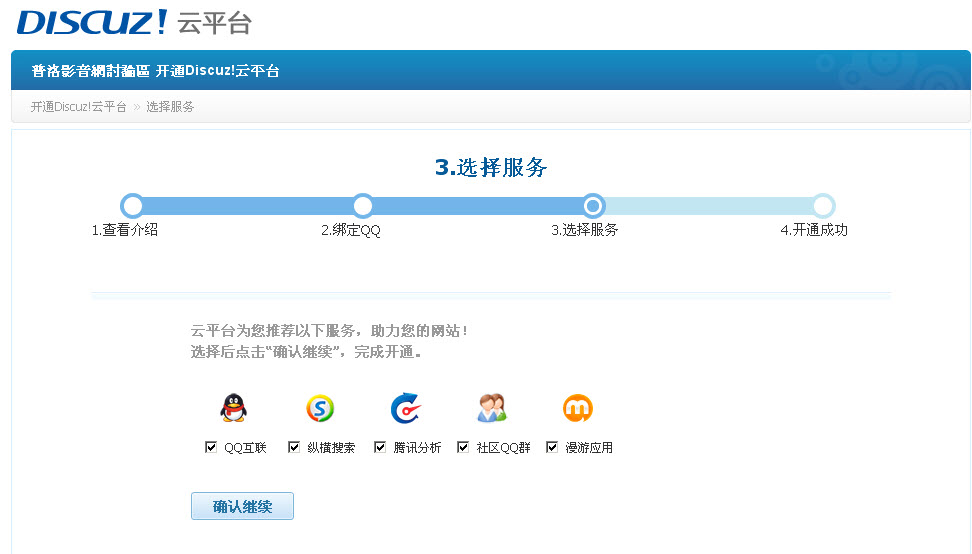
Task: Click the 腾讯分析 label text
Action: point(417,447)
